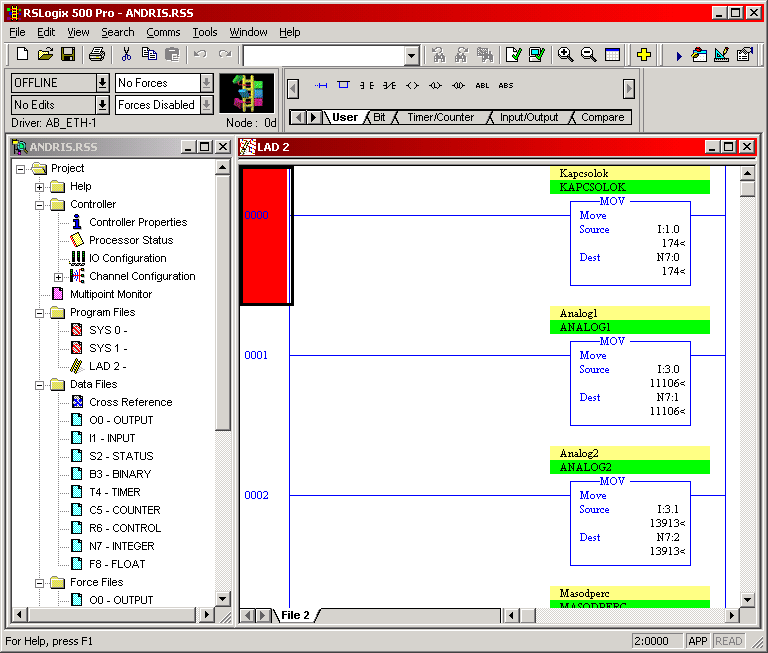This screenshot has height=653, width=768.
Task: Paste from the clipboard
Action: 172,54
